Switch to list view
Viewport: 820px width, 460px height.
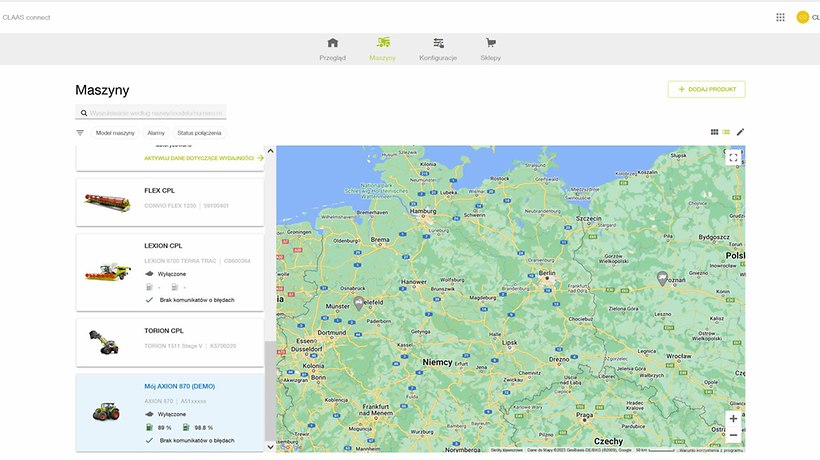(x=726, y=132)
